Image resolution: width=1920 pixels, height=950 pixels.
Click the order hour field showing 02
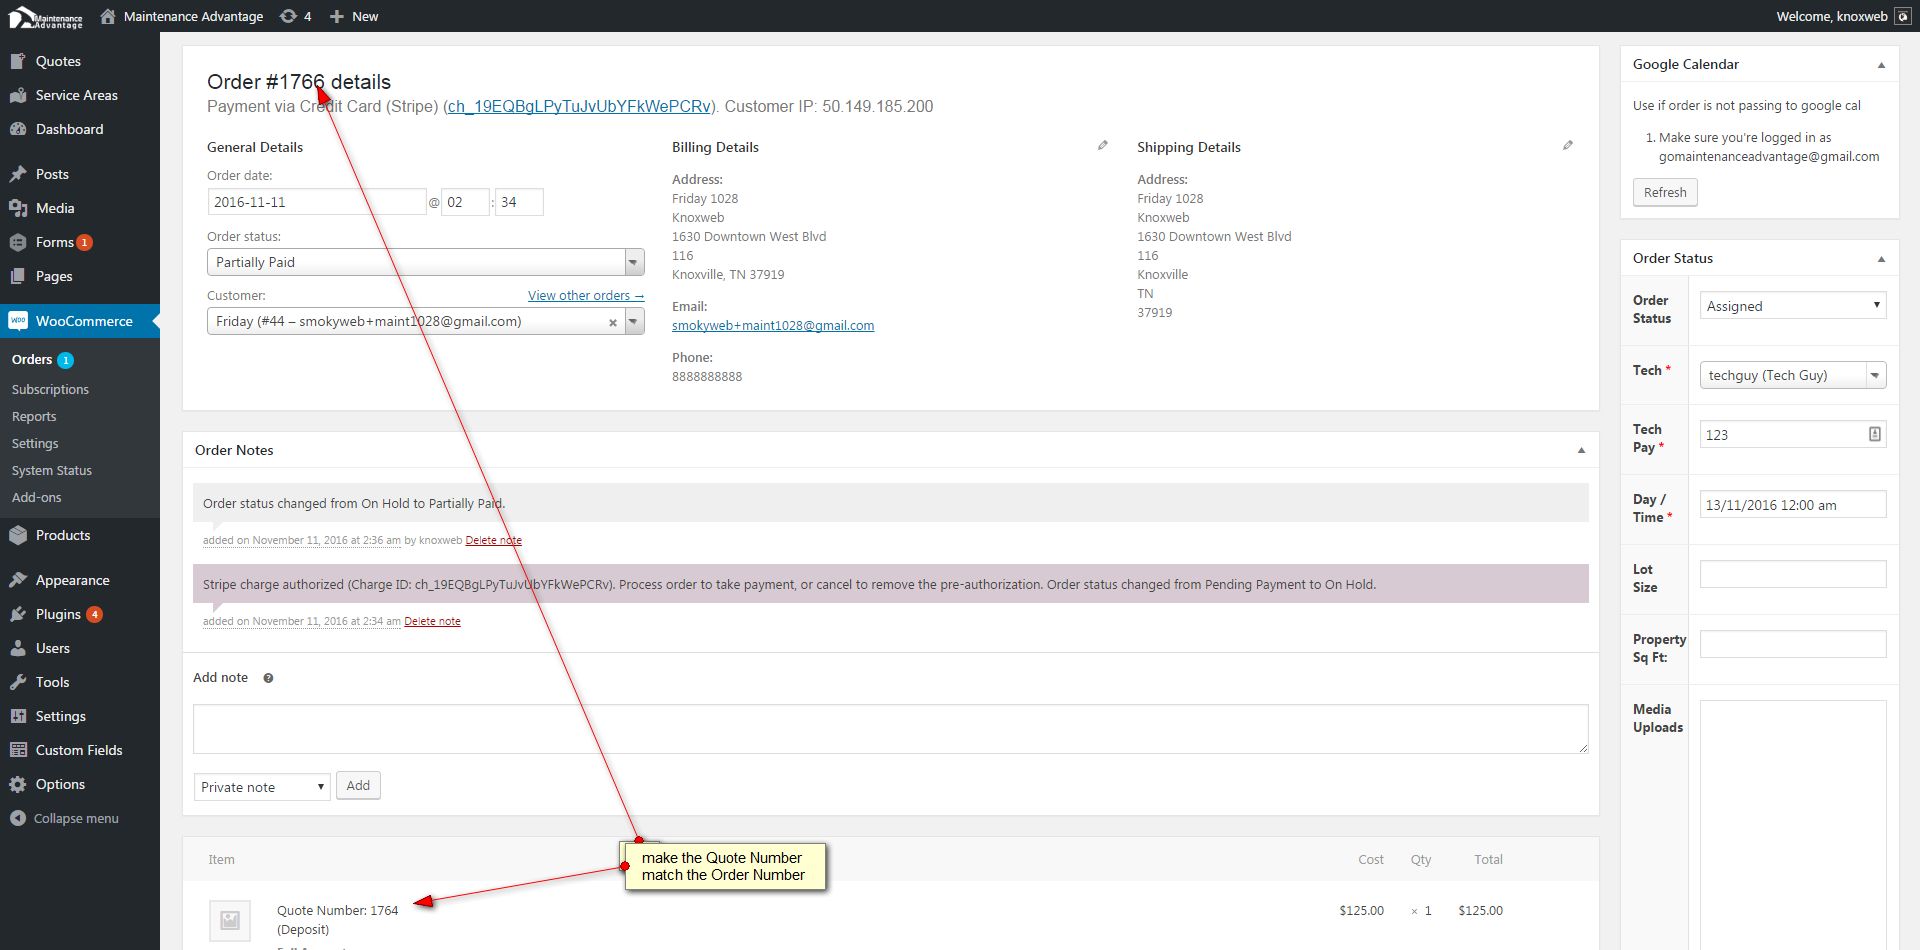tap(465, 202)
